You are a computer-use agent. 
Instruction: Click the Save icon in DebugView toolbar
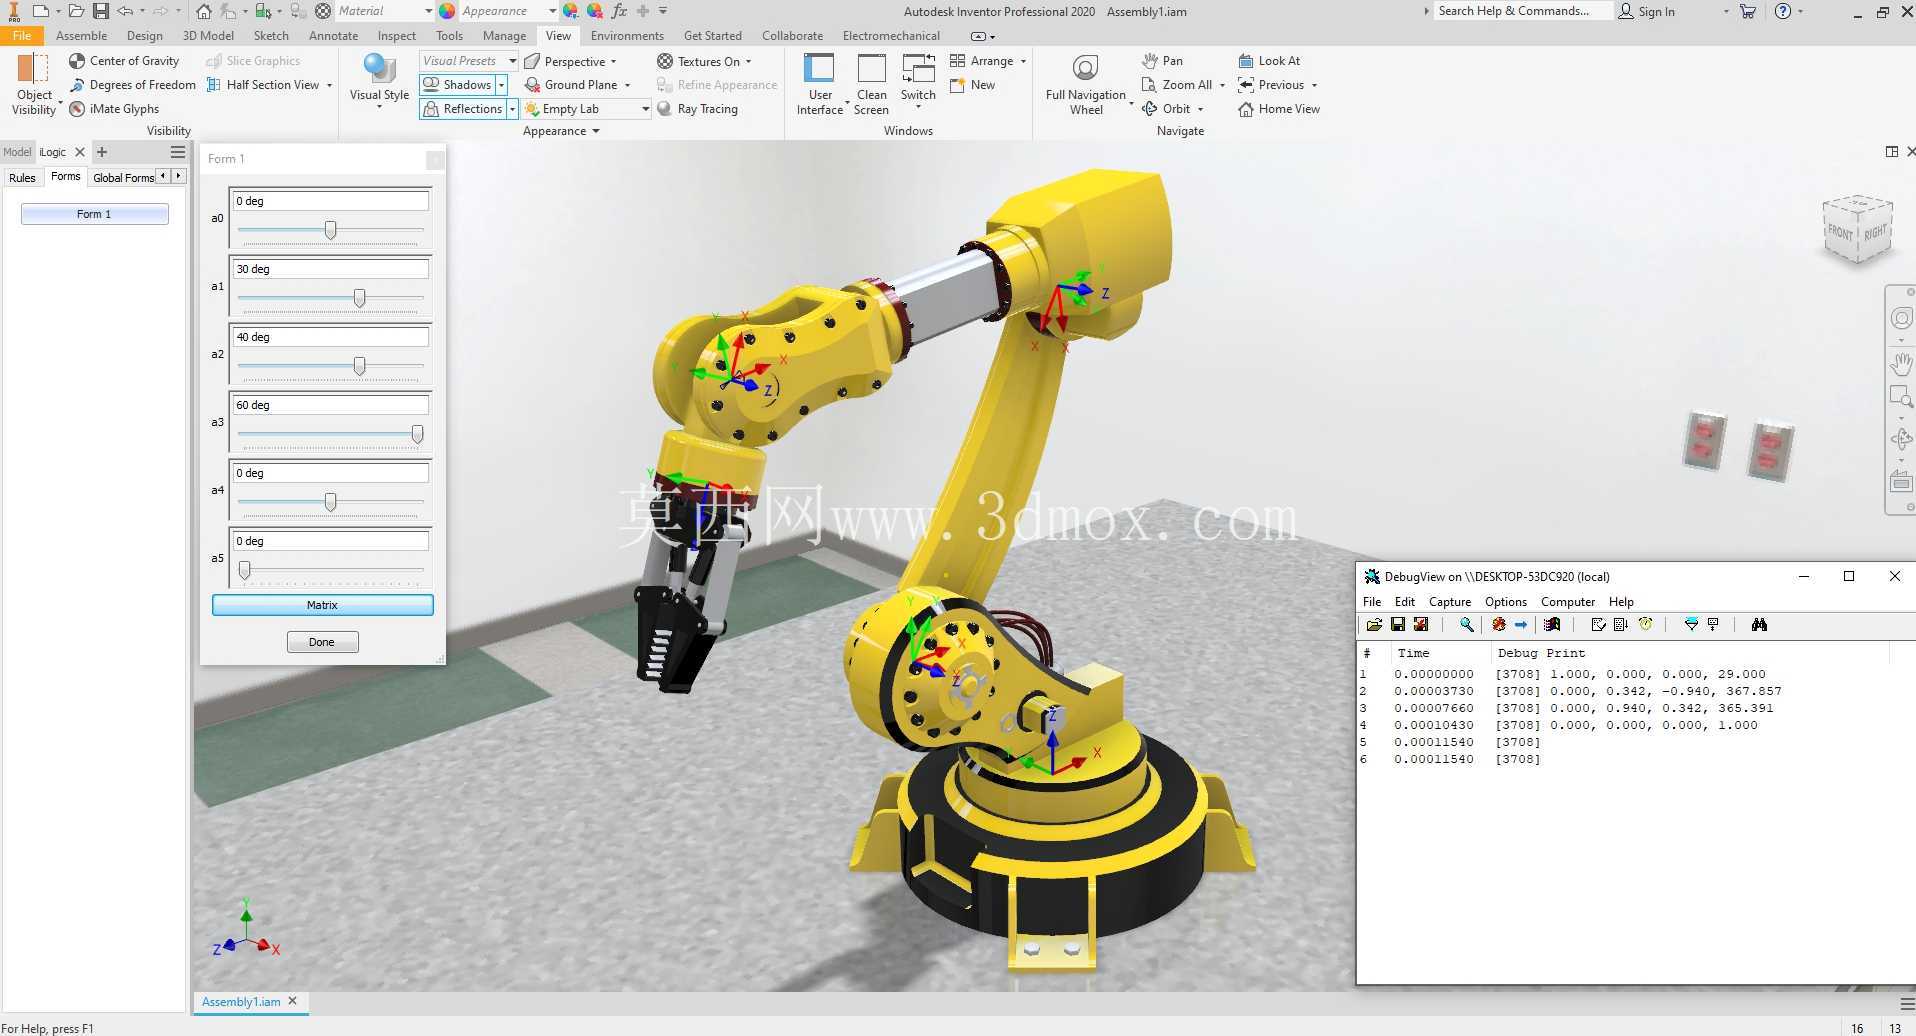tap(1397, 625)
